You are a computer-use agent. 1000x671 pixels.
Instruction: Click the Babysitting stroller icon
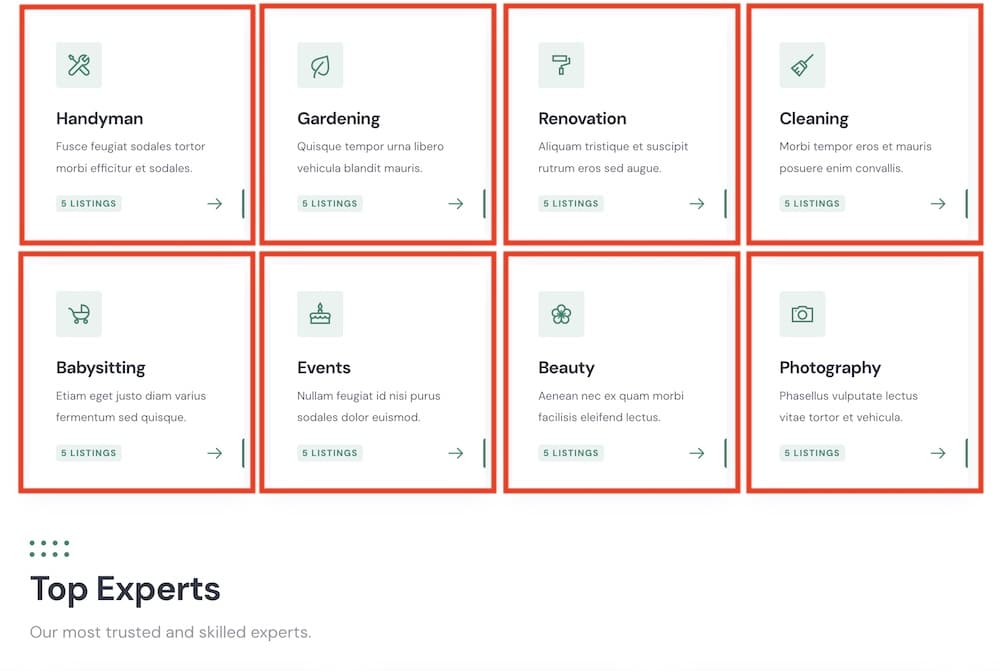[x=78, y=314]
